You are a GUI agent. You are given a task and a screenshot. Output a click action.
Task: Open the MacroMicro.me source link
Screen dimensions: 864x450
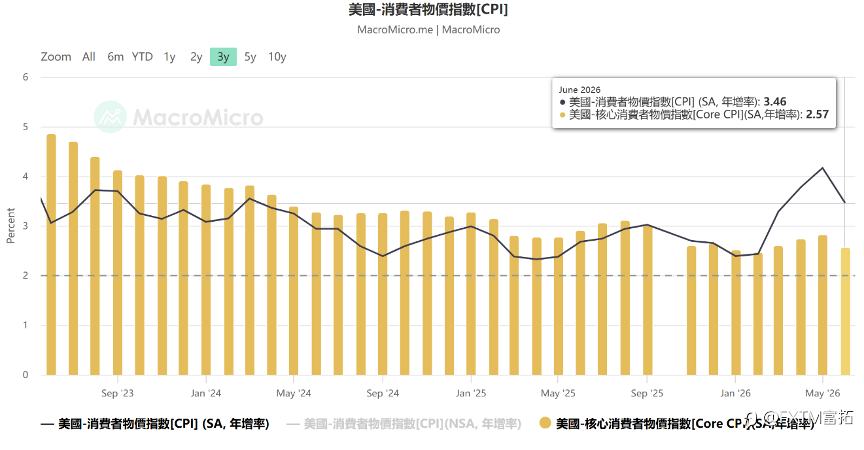click(x=395, y=30)
